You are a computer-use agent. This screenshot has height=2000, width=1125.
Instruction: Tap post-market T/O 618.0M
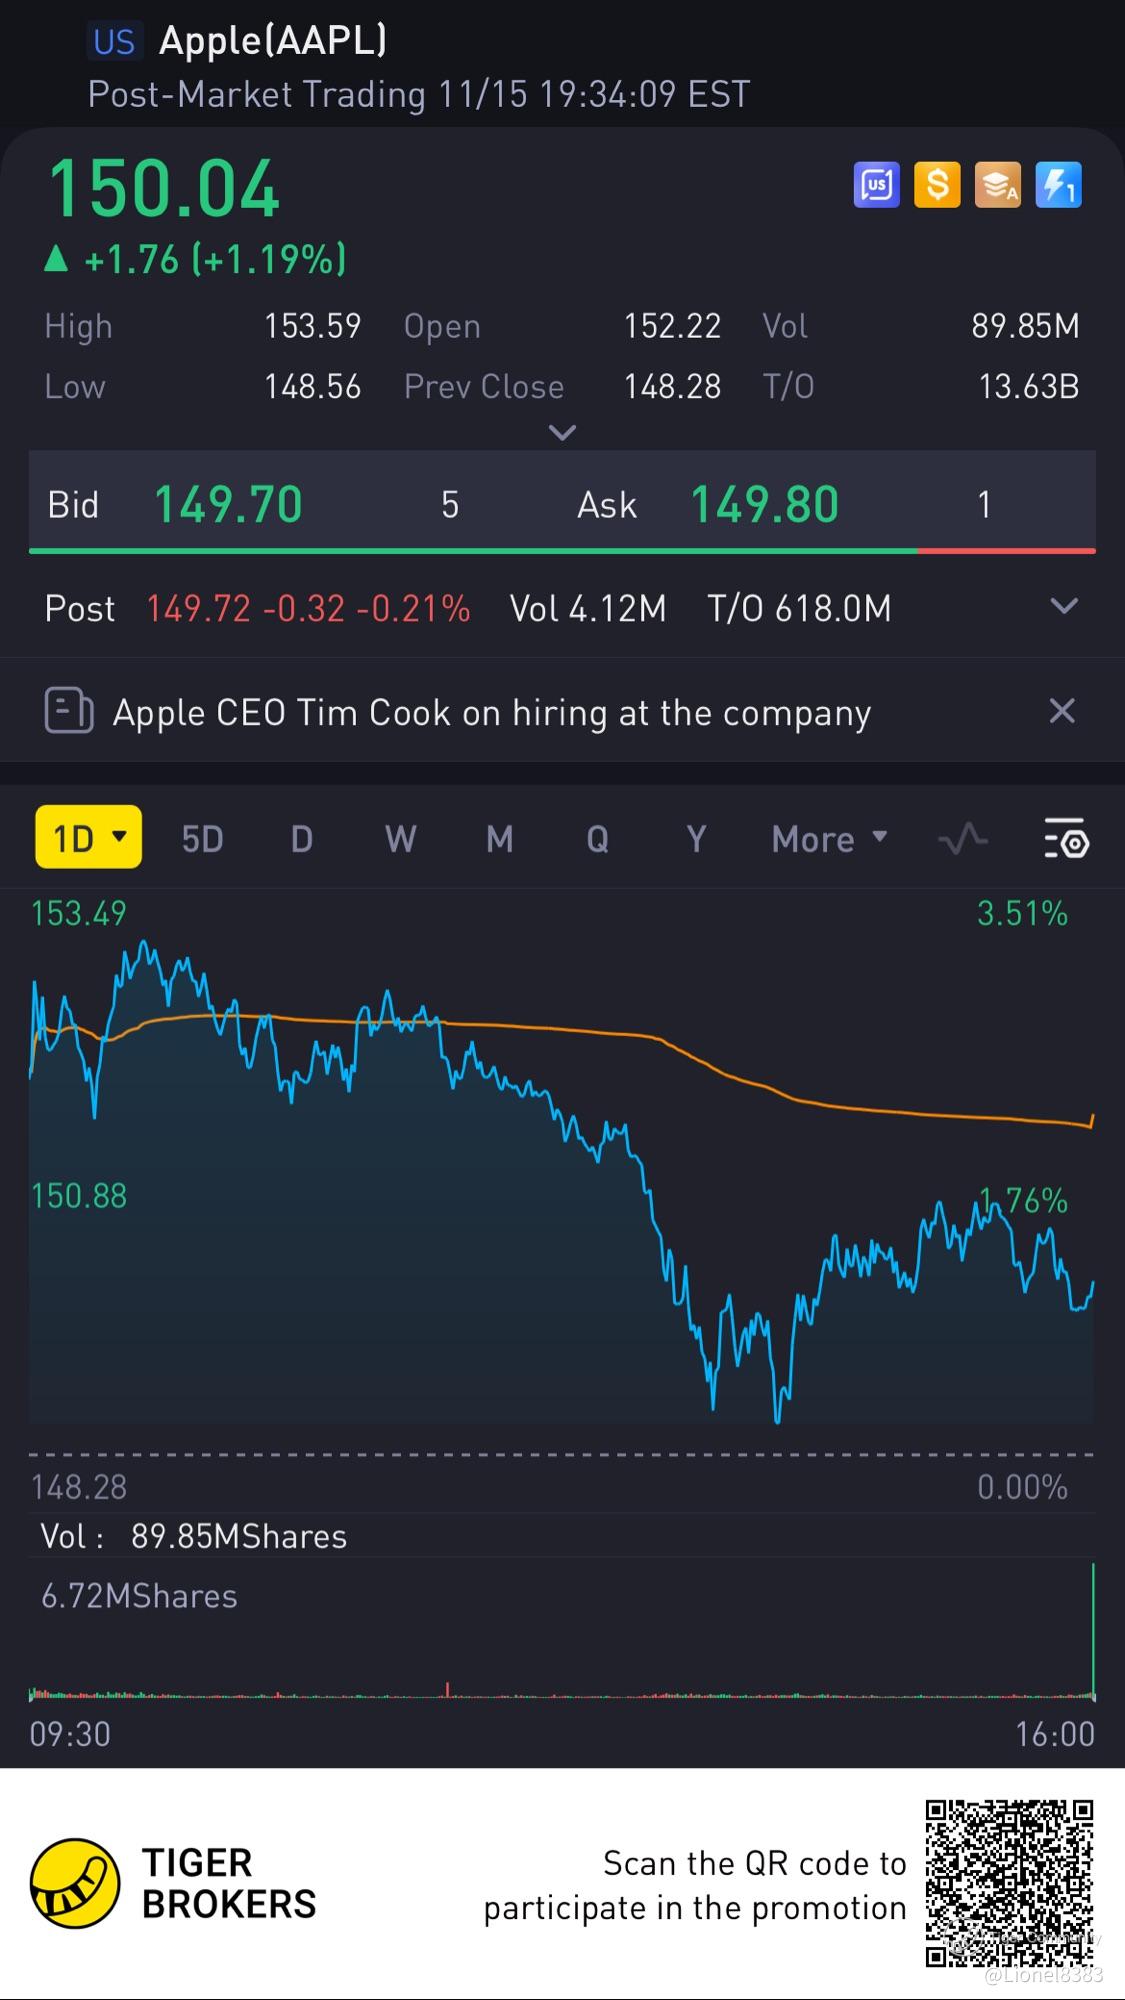coord(799,608)
